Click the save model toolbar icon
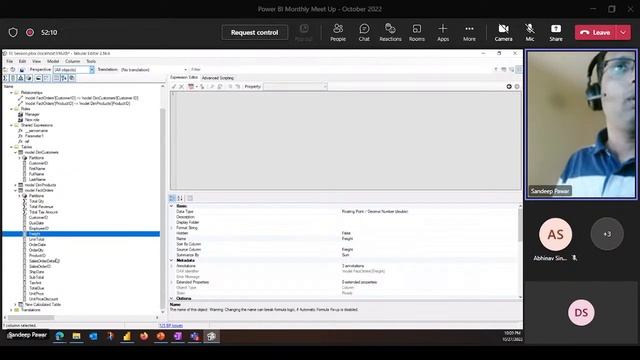640x360 pixels. click(22, 70)
